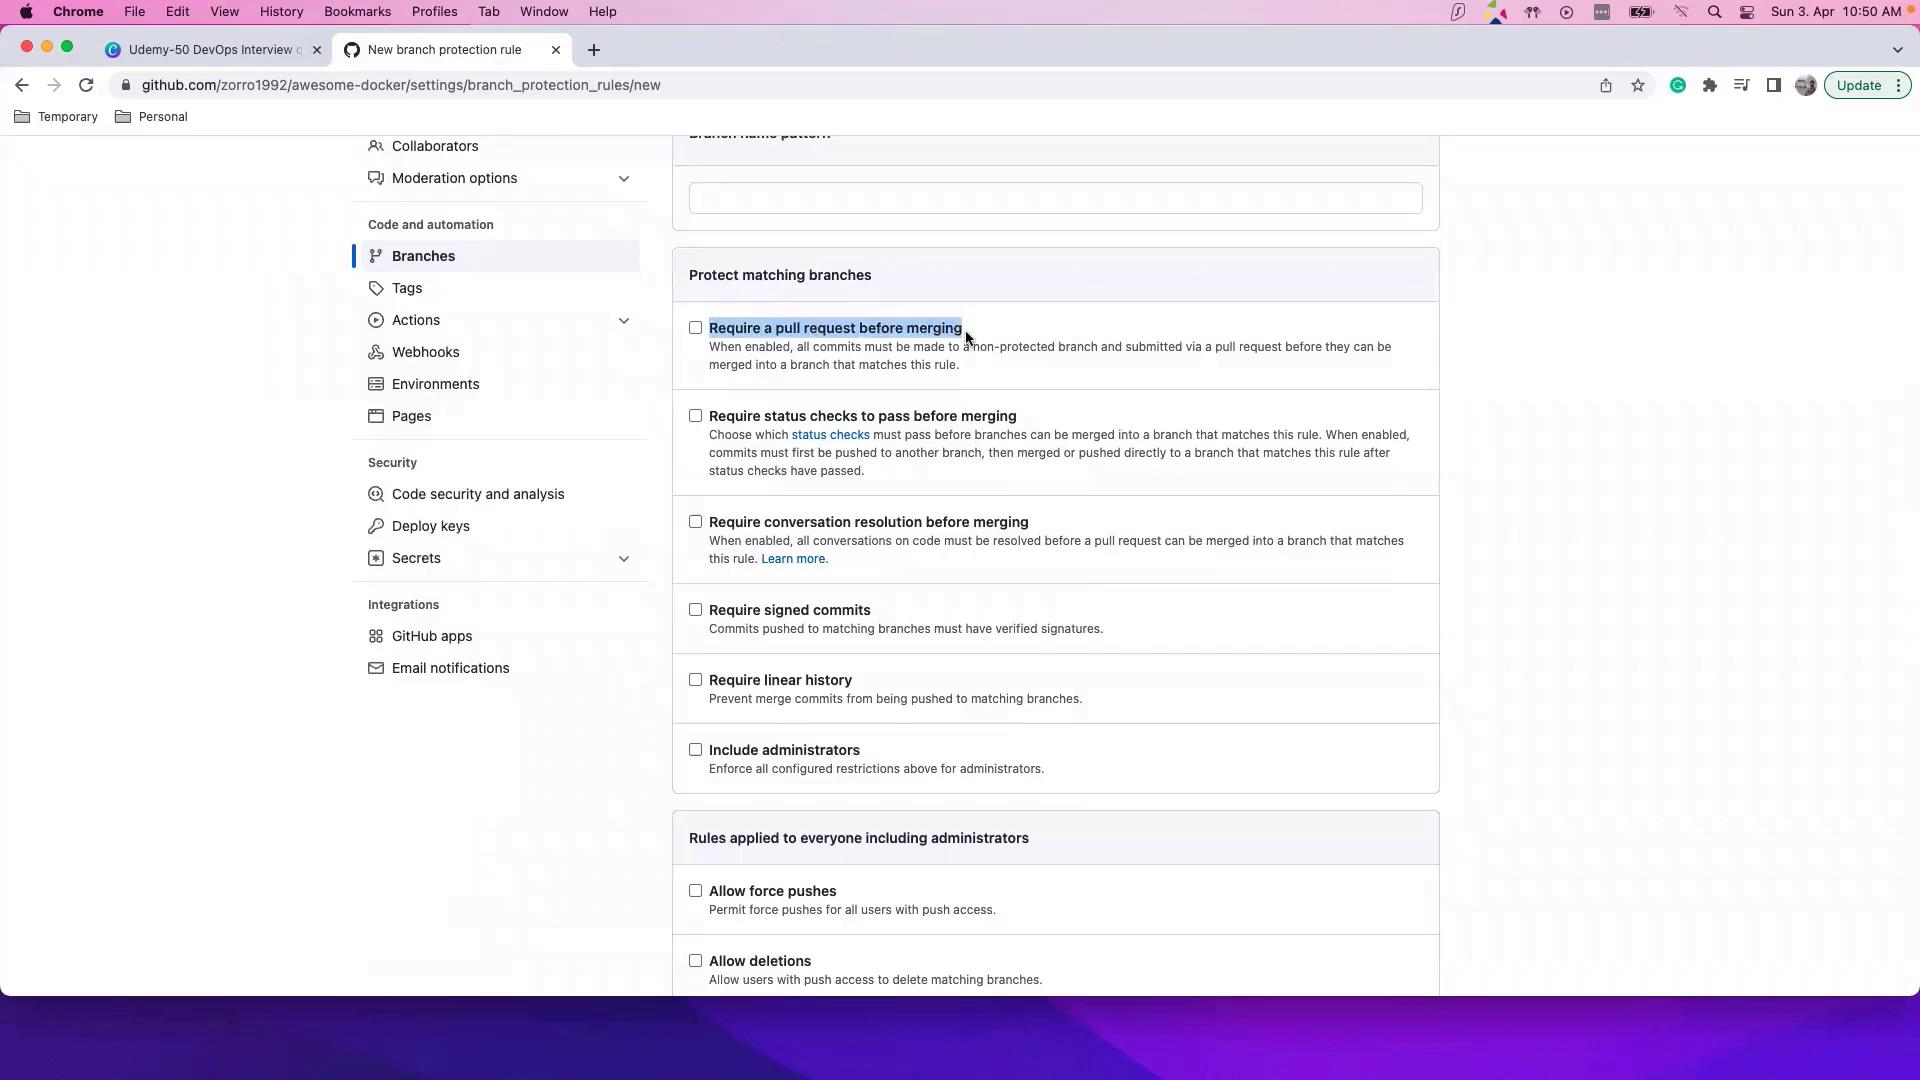Click the Learn more link

(x=793, y=559)
